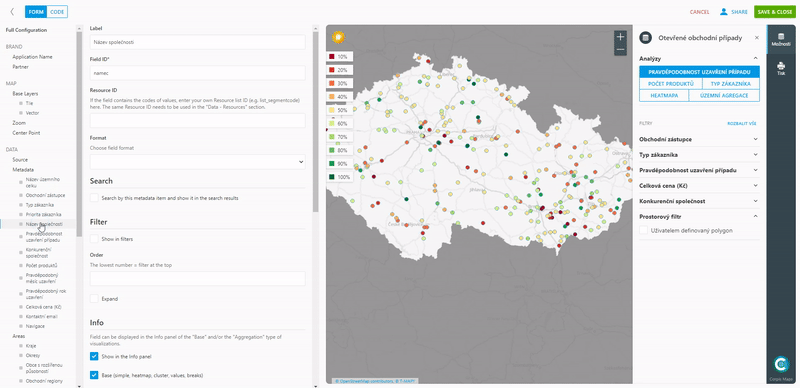This screenshot has width=800, height=388.
Task: Select Obchodní zástupce metadata item
Action: [x=45, y=196]
